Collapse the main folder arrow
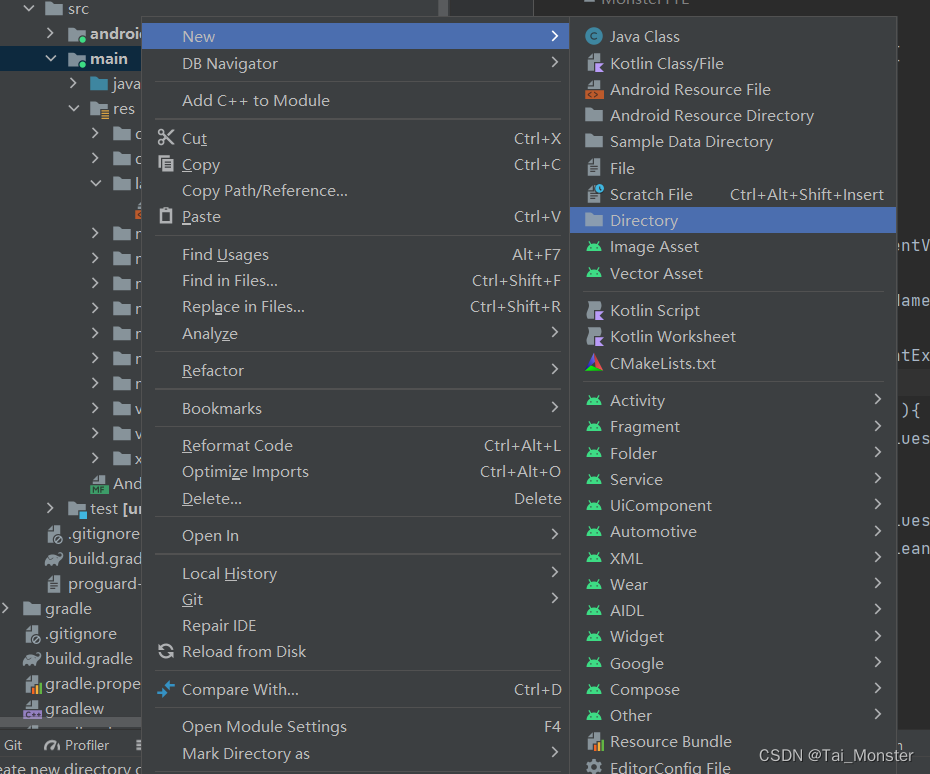 click(x=51, y=59)
